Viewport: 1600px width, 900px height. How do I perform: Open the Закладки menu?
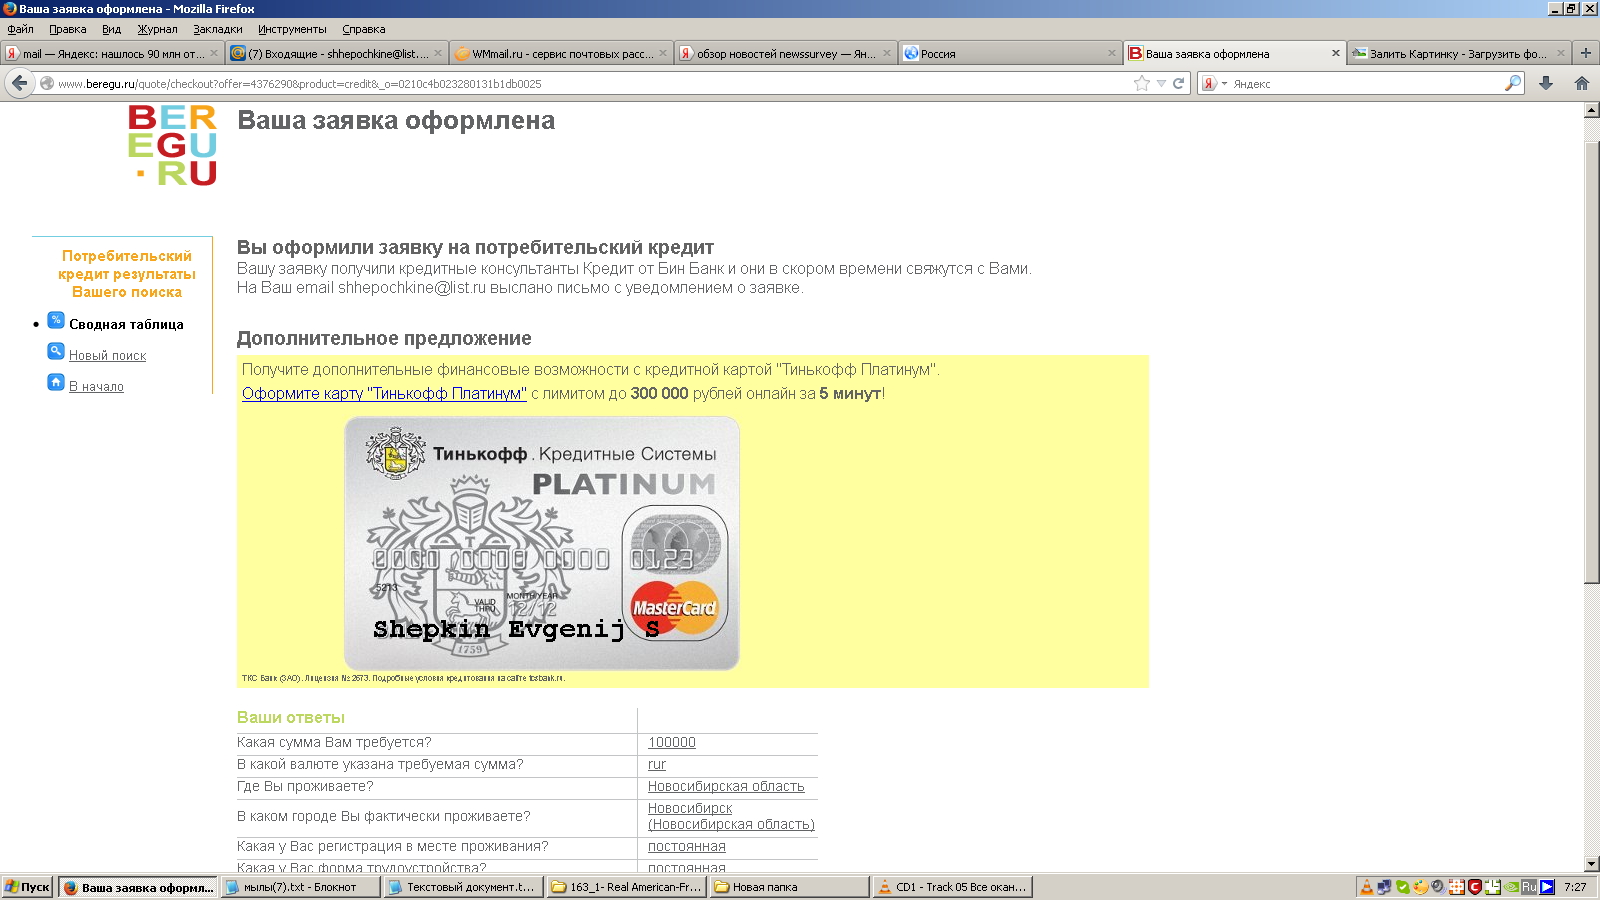[218, 29]
